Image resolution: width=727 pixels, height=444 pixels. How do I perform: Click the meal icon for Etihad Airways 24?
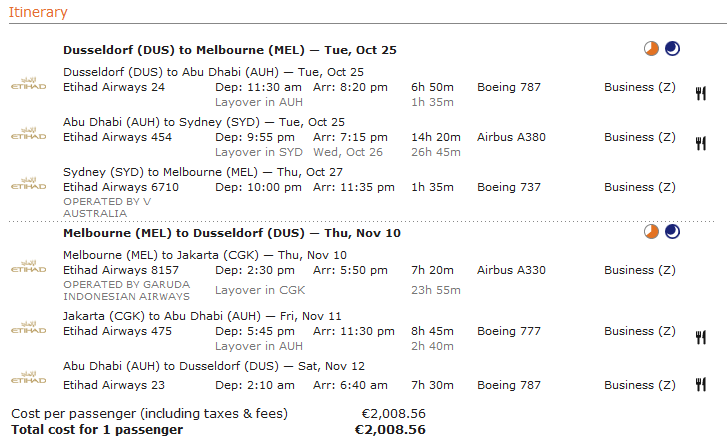701,93
